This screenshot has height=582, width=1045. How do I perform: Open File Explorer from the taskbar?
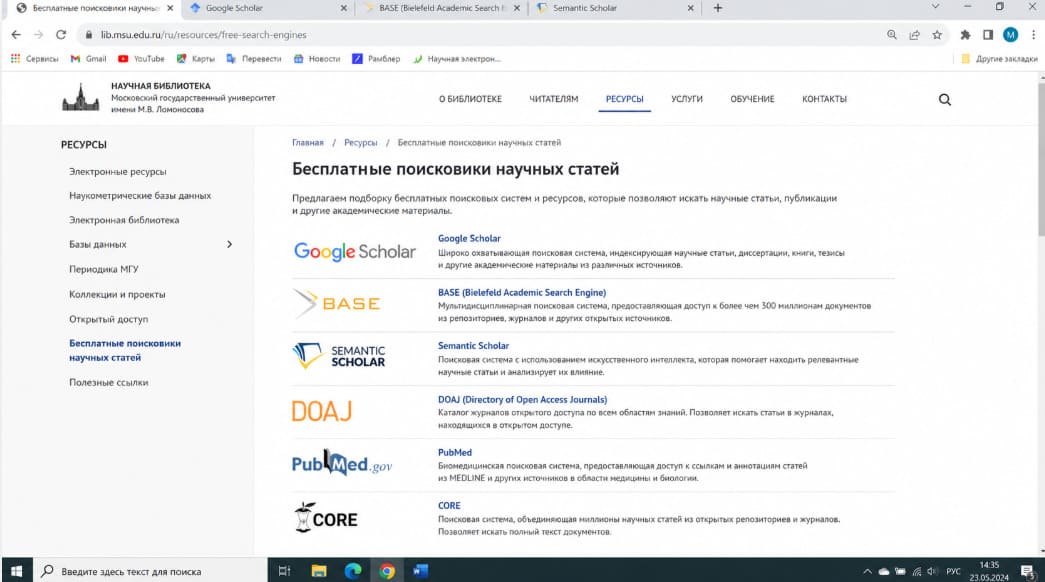point(319,571)
